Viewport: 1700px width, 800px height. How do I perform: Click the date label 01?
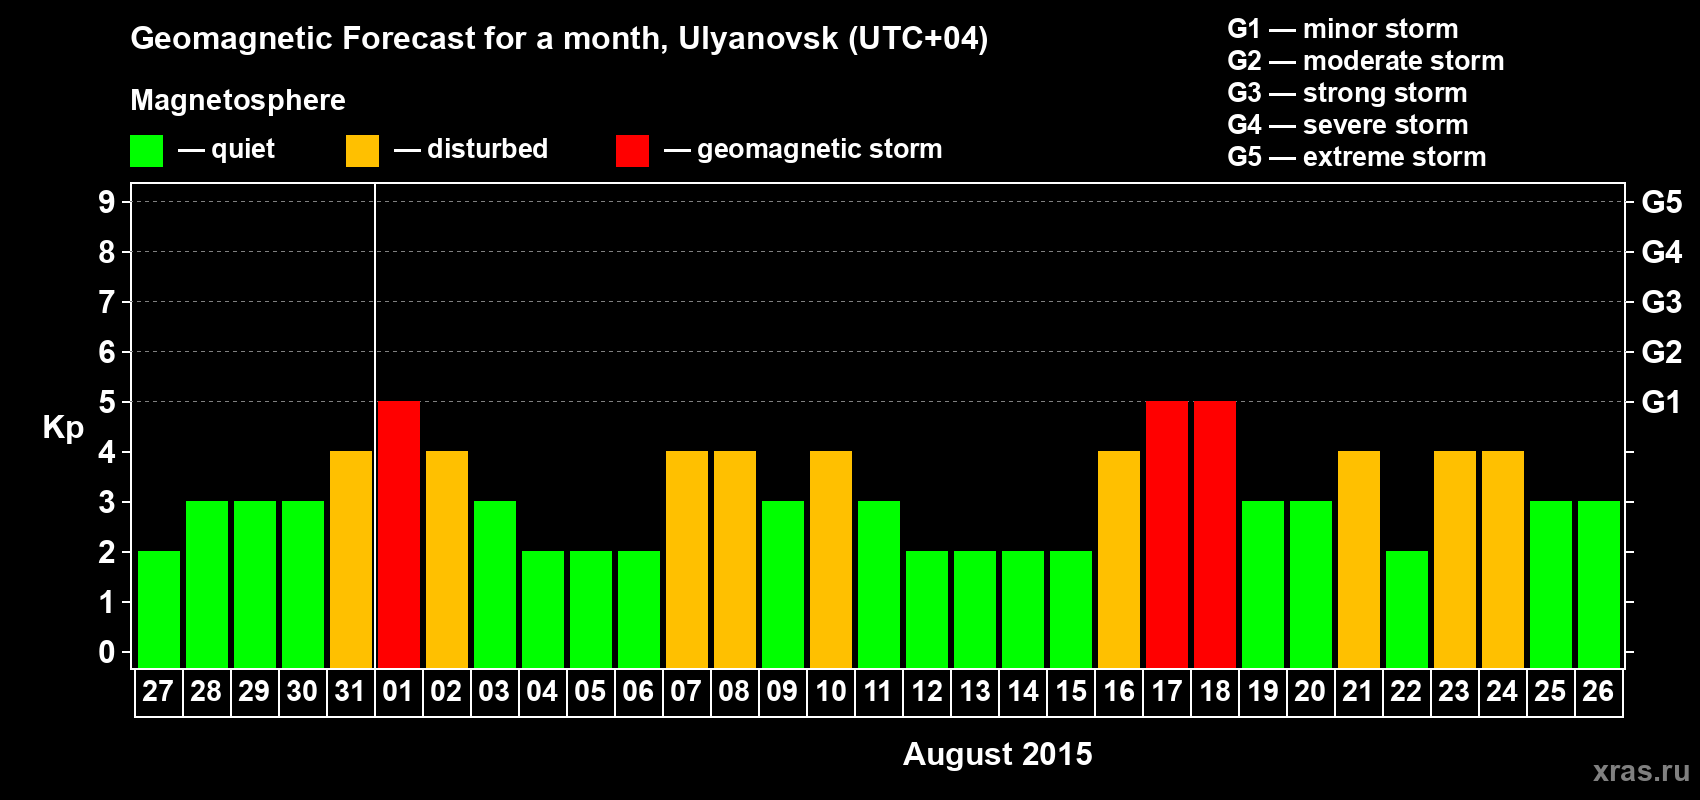[398, 692]
